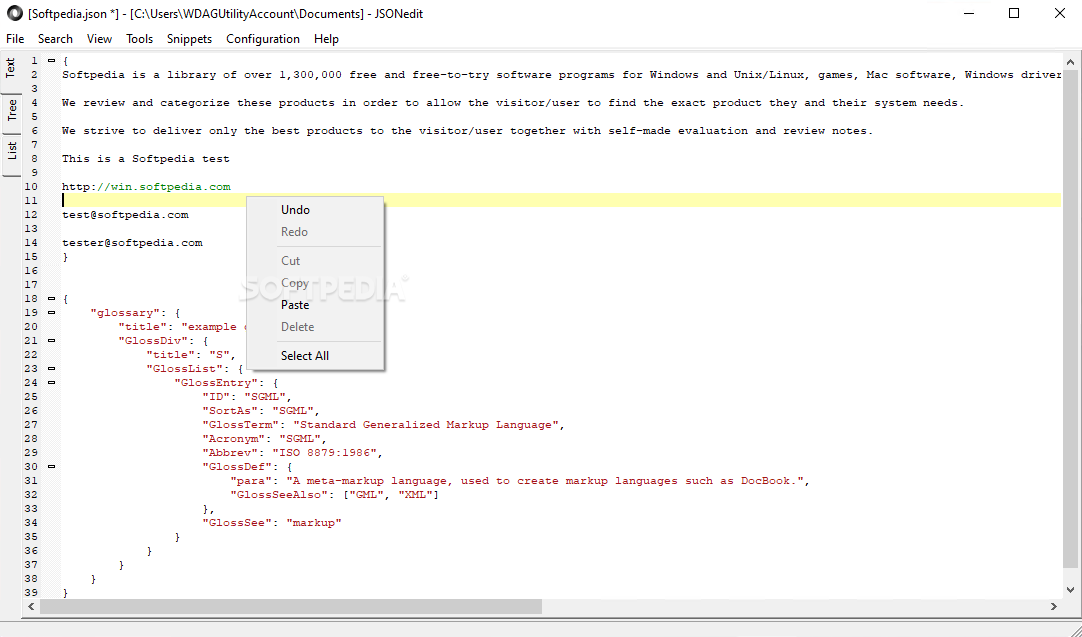The width and height of the screenshot is (1082, 637).
Task: Open the File menu
Action: click(14, 39)
